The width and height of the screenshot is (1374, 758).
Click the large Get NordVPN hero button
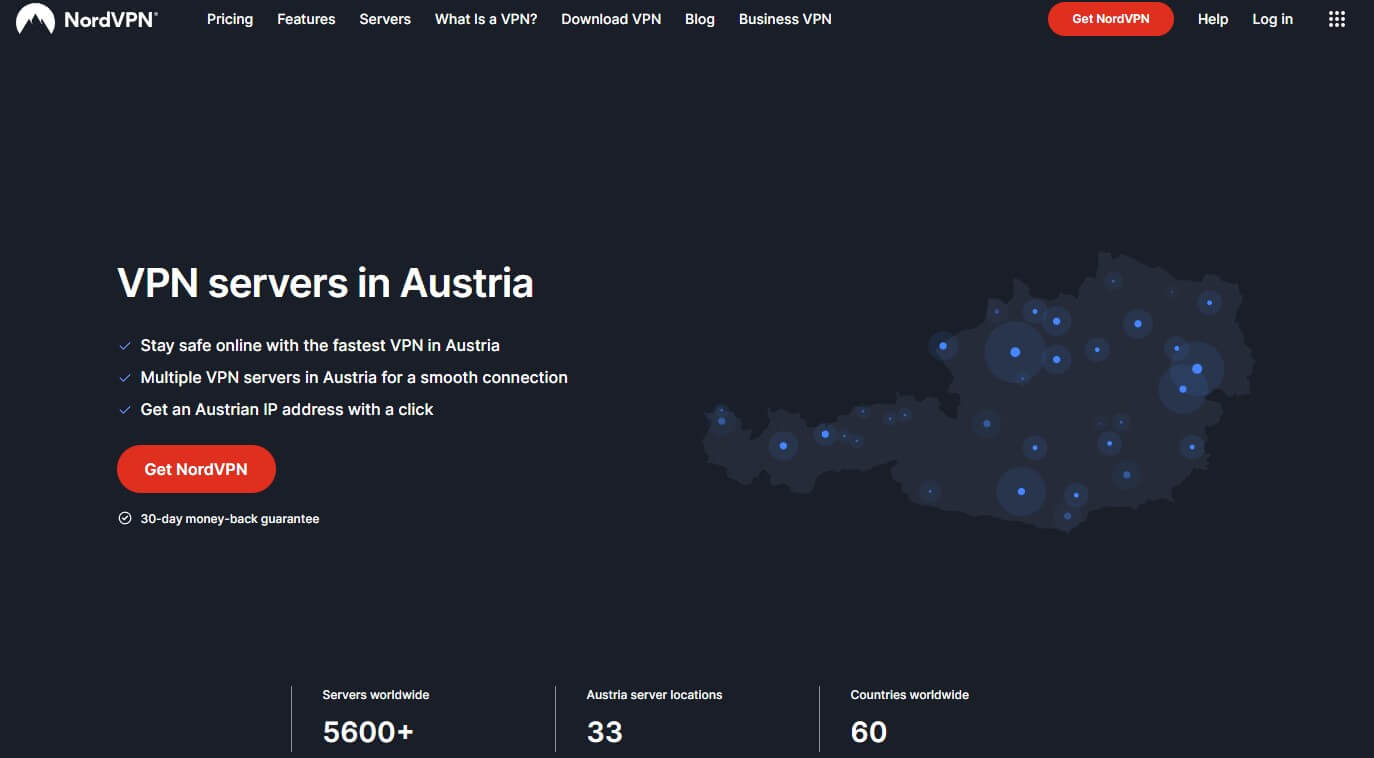(x=196, y=469)
